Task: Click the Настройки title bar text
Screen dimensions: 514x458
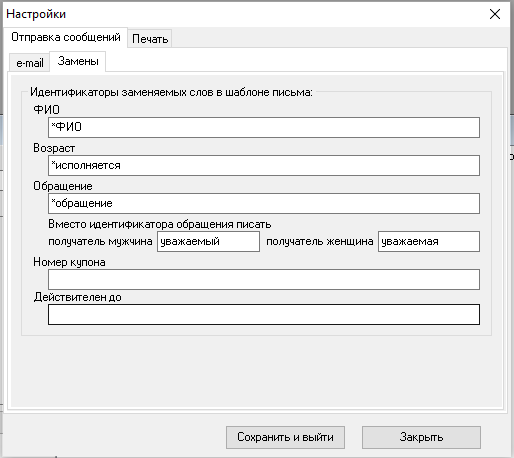Action: click(x=36, y=14)
